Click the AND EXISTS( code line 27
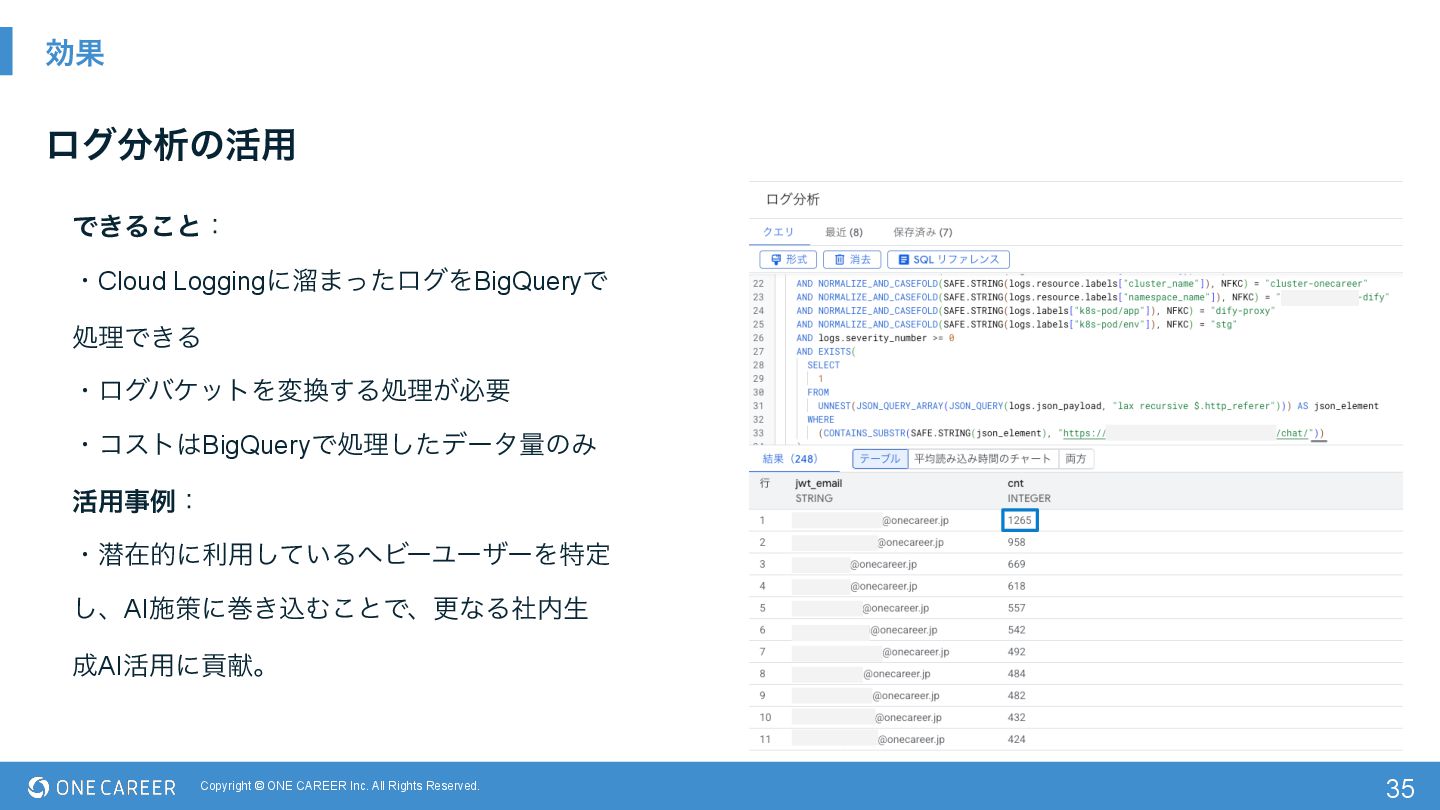This screenshot has width=1440, height=810. pyautogui.click(x=826, y=352)
